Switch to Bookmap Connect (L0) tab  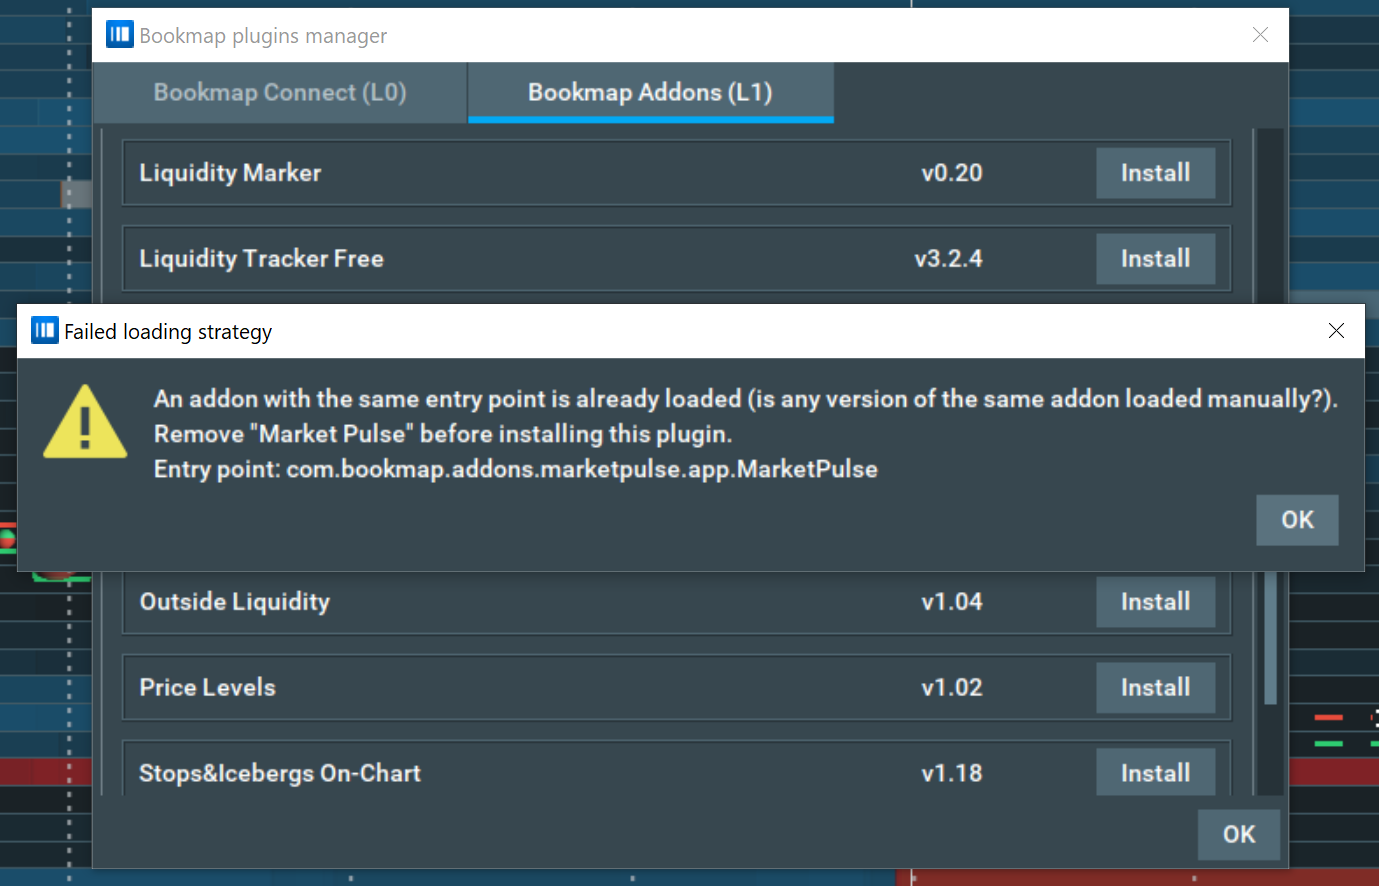280,93
